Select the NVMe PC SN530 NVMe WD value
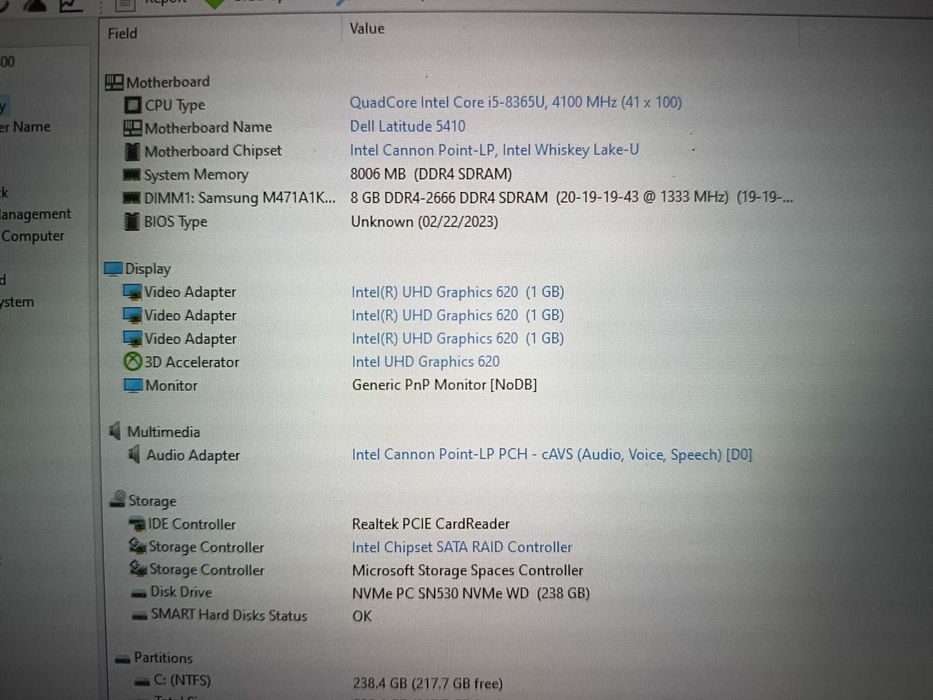Viewport: 933px width, 700px height. (x=471, y=593)
